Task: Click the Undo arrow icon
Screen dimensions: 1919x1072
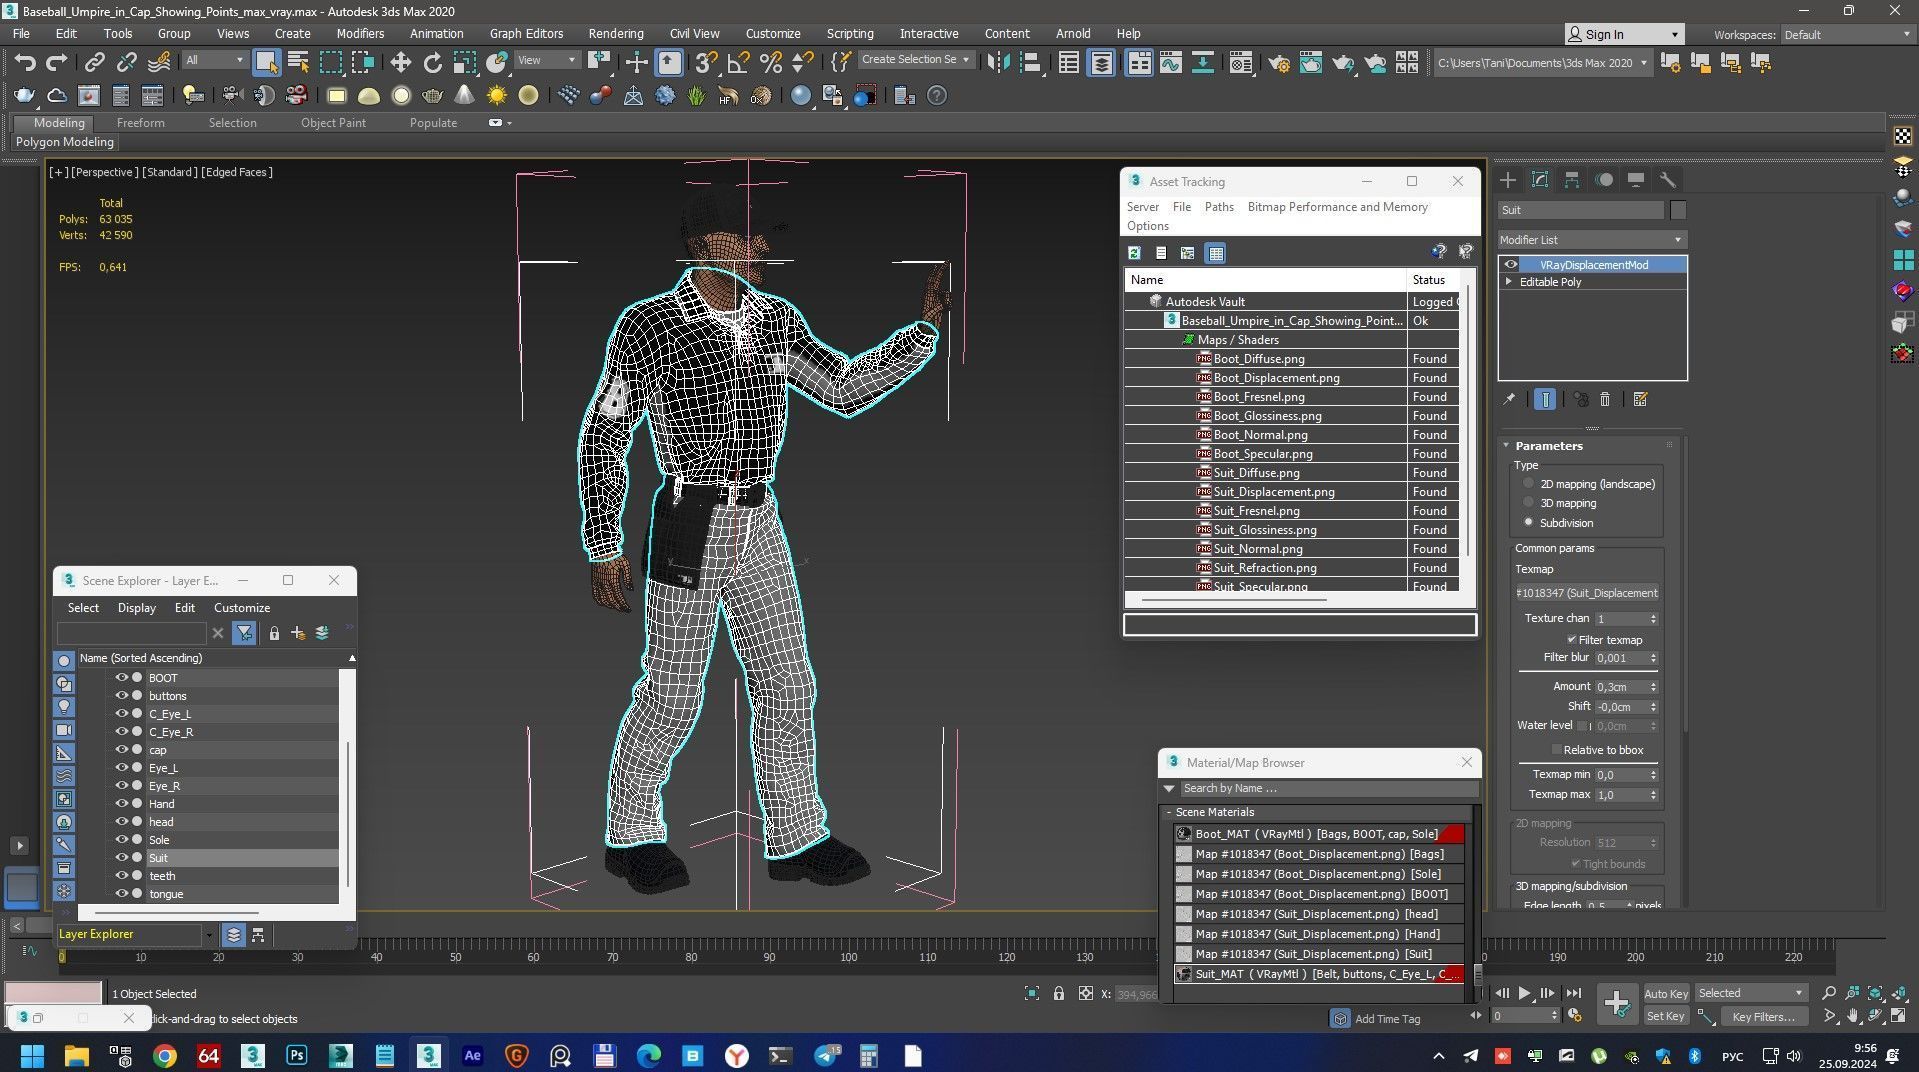Action: [x=25, y=63]
